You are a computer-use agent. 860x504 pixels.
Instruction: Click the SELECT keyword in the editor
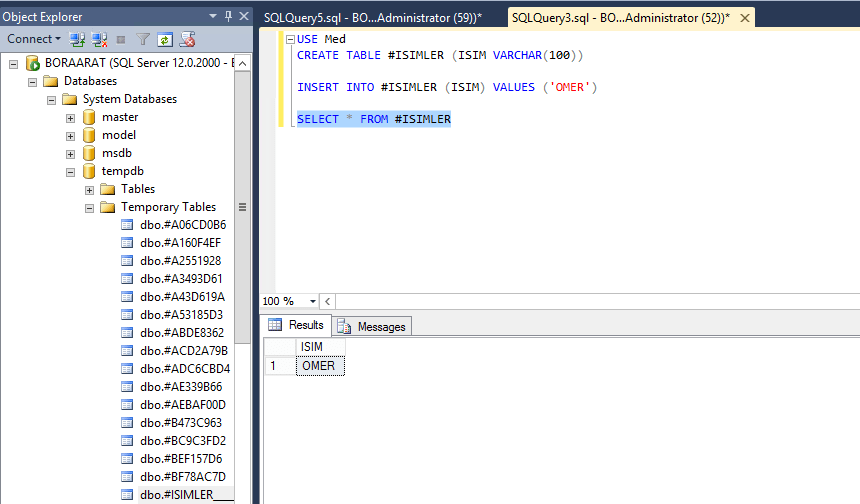[318, 119]
